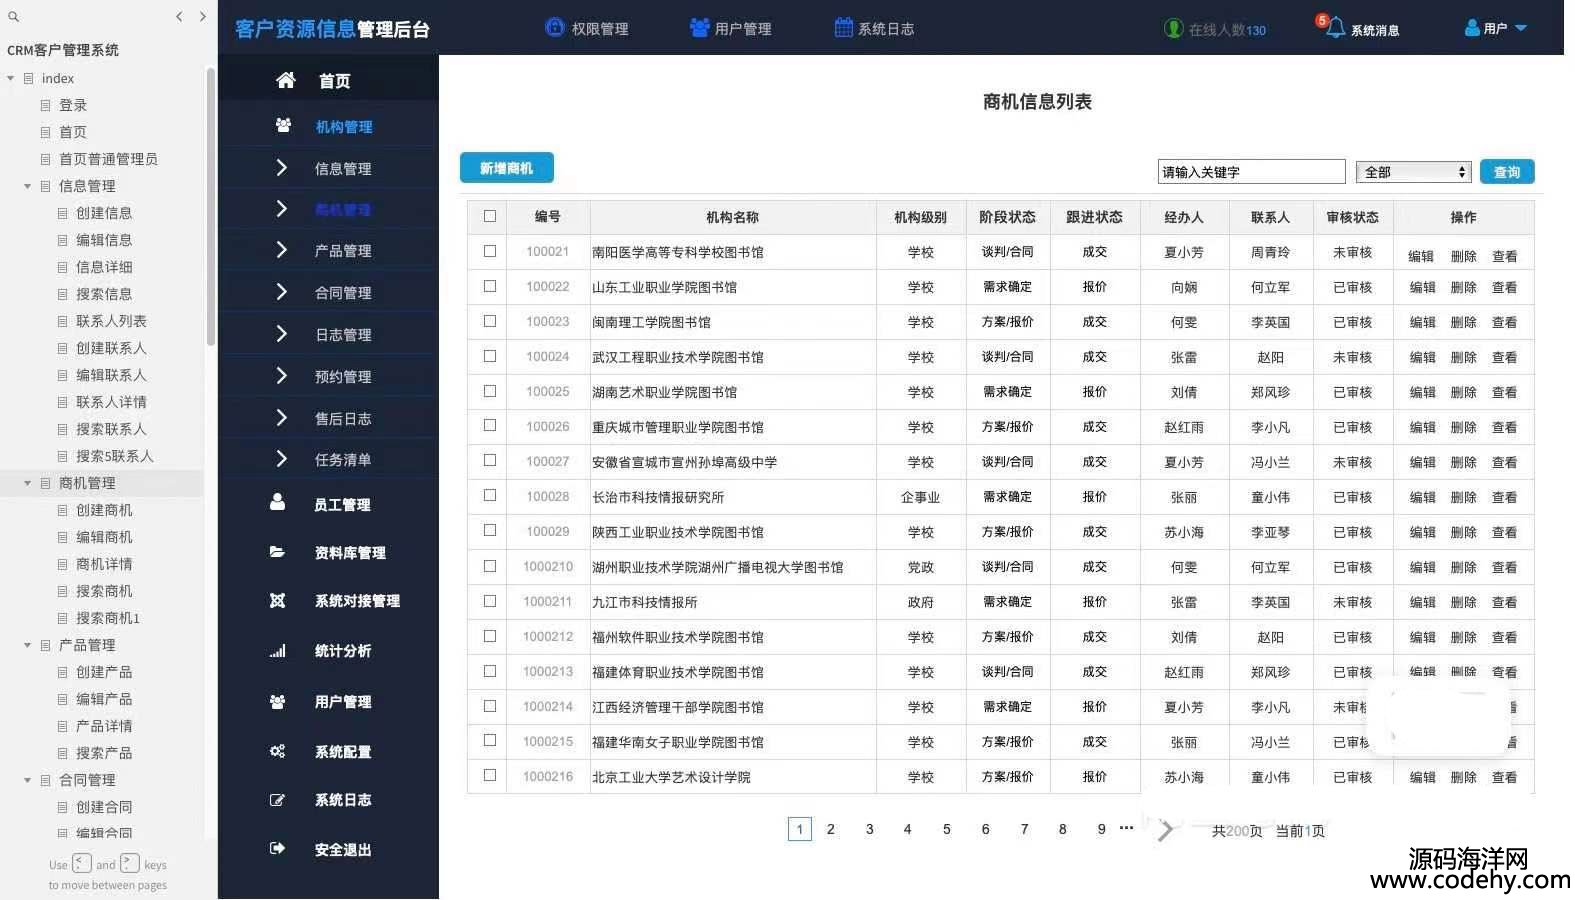Expand the 合同管理 sidebar chevron

pyautogui.click(x=281, y=292)
